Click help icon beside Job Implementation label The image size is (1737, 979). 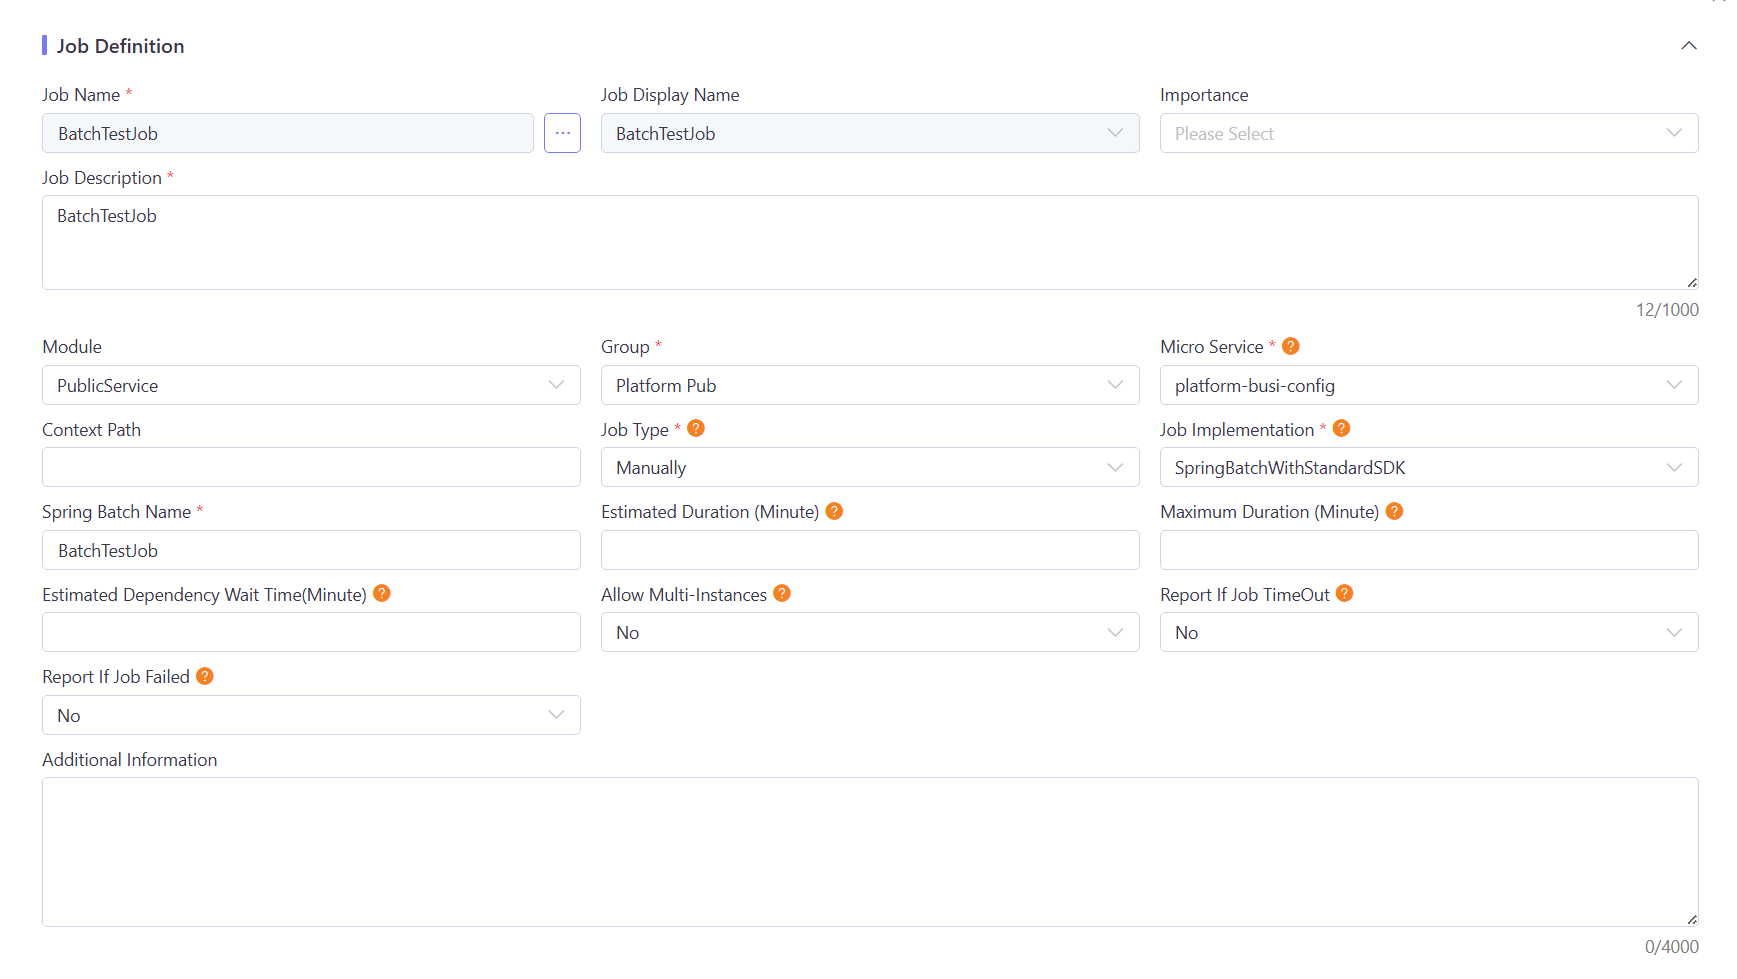tap(1341, 428)
